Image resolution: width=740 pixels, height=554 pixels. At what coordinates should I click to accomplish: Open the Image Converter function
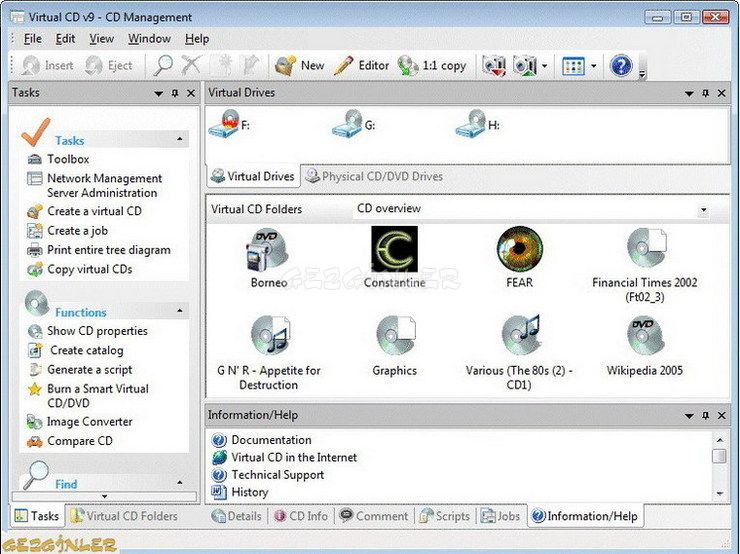pos(80,421)
